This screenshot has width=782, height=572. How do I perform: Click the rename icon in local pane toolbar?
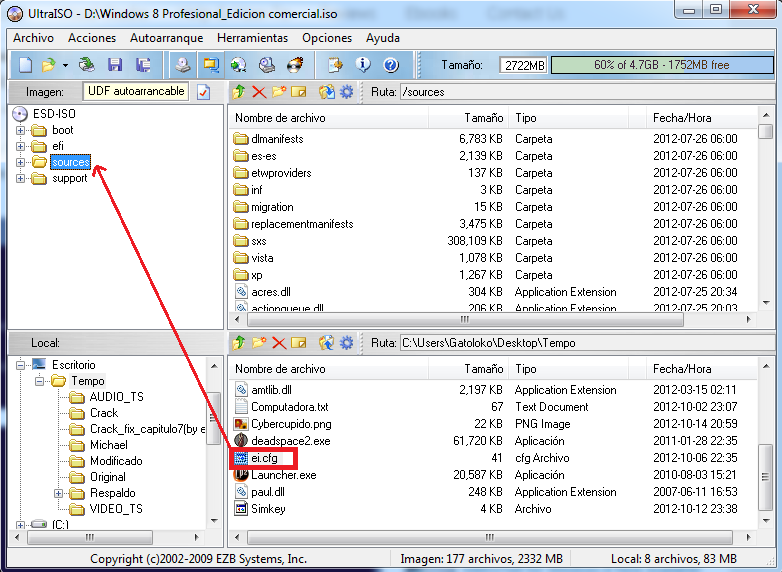299,343
